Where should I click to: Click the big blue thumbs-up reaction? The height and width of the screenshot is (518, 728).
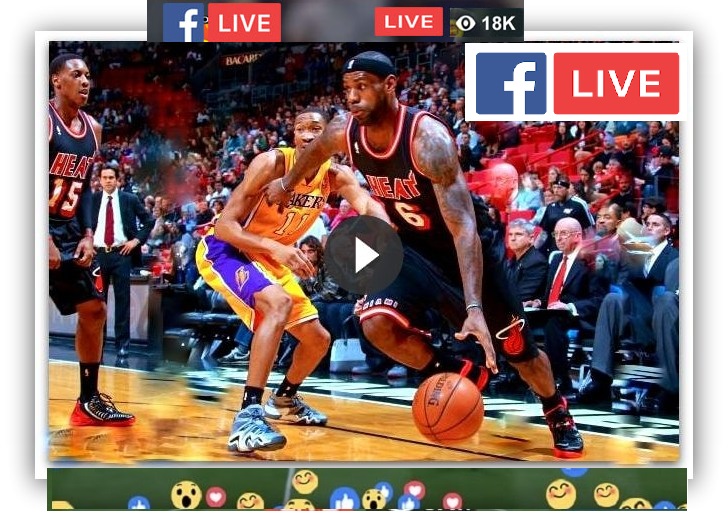click(x=344, y=499)
